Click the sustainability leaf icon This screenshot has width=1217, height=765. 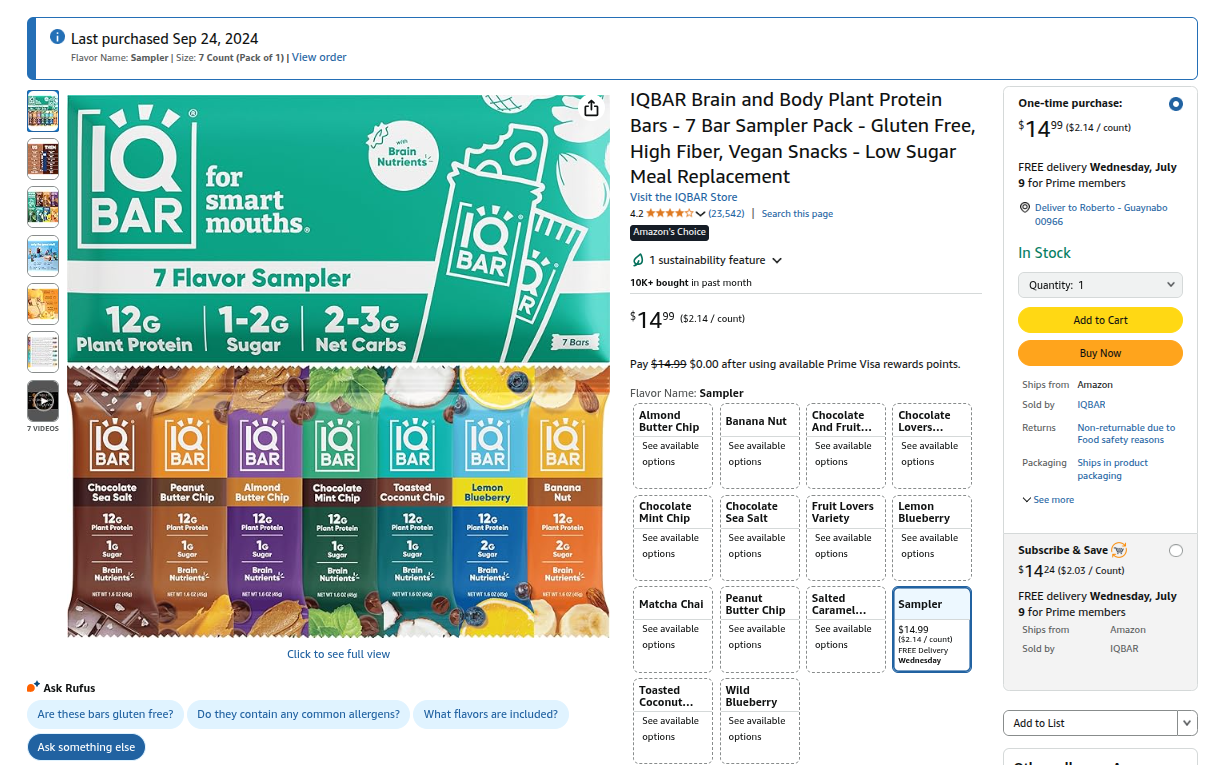[x=638, y=260]
